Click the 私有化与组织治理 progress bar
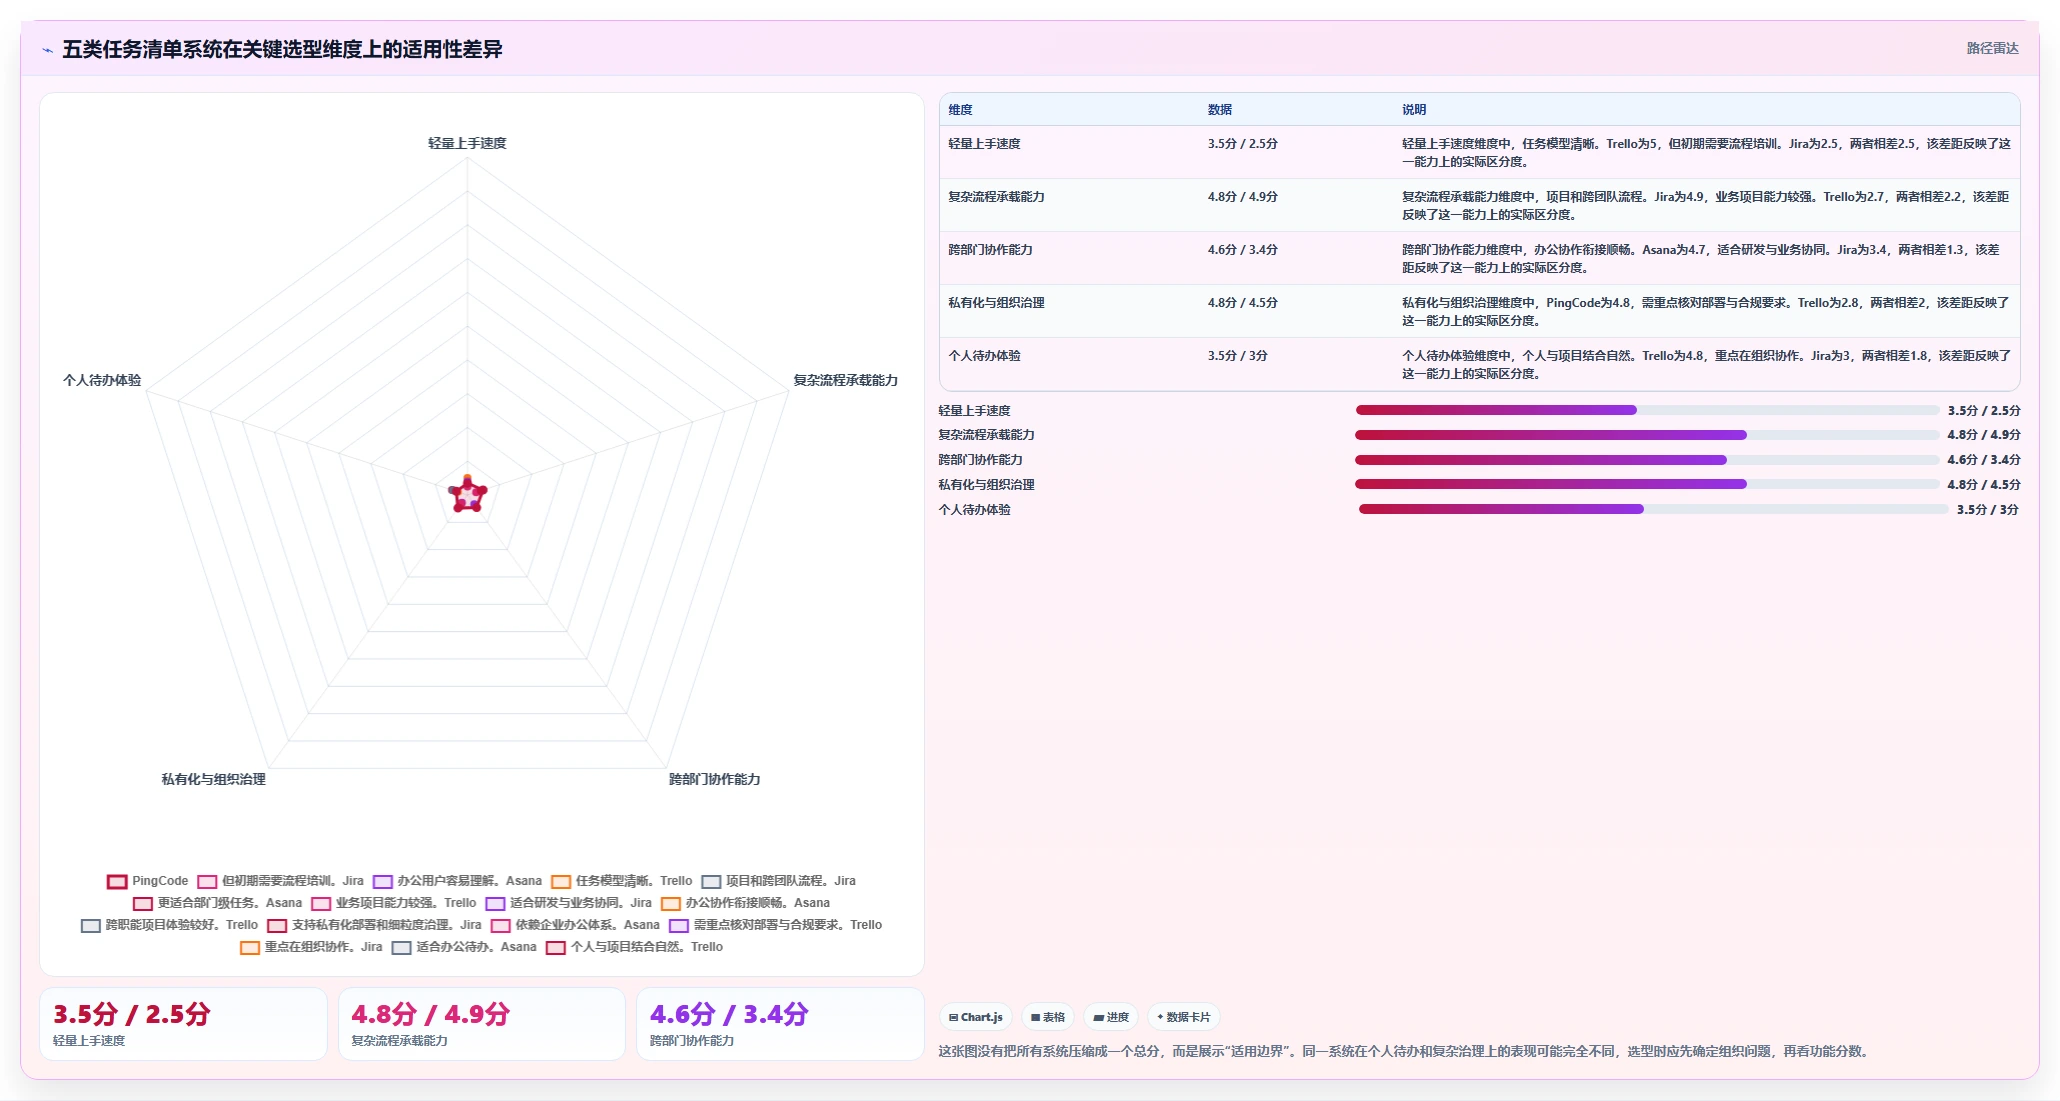The width and height of the screenshot is (2060, 1101). 1647,484
